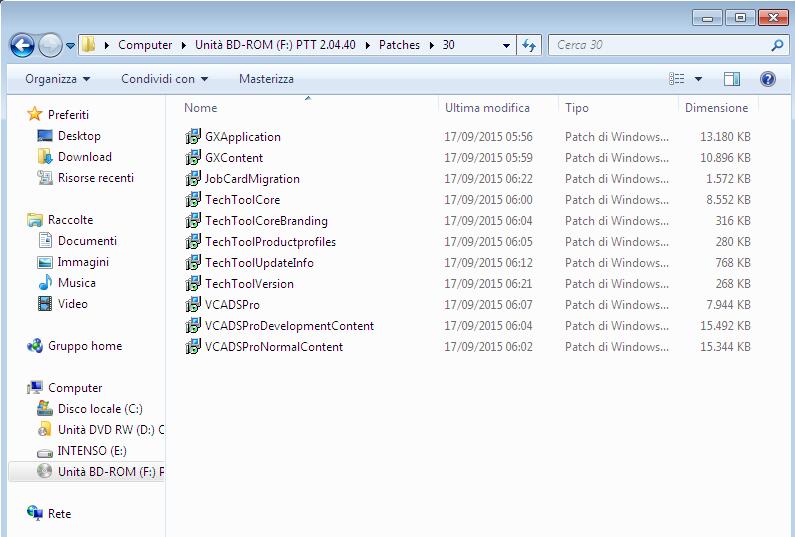Viewport: 795px width, 537px height.
Task: Sort by the Dimensione column header
Action: coord(717,108)
